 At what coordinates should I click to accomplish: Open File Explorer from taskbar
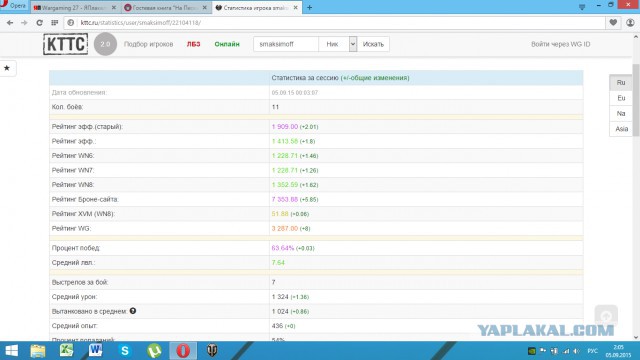38,351
